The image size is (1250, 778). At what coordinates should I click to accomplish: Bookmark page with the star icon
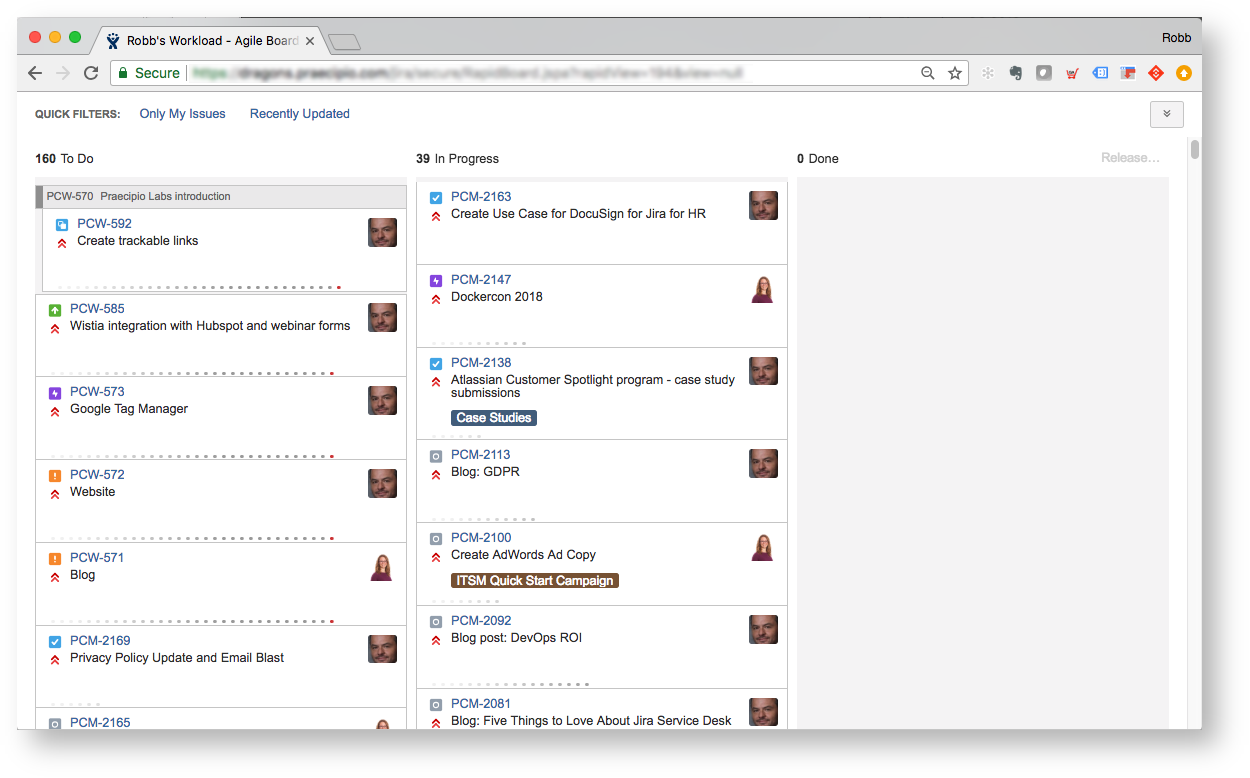coord(955,73)
